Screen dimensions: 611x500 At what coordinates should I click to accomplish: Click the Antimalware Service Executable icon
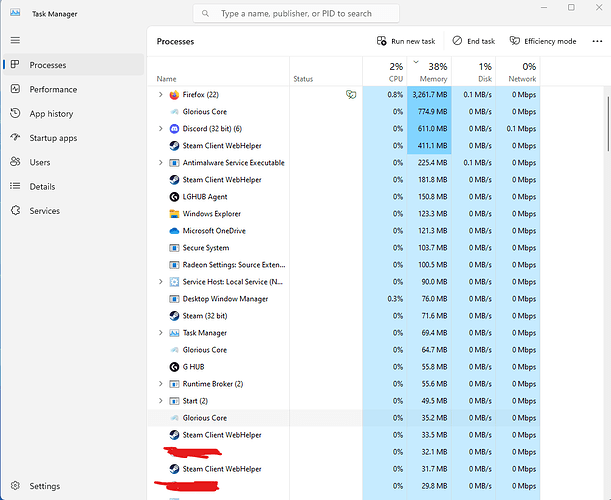pos(174,163)
